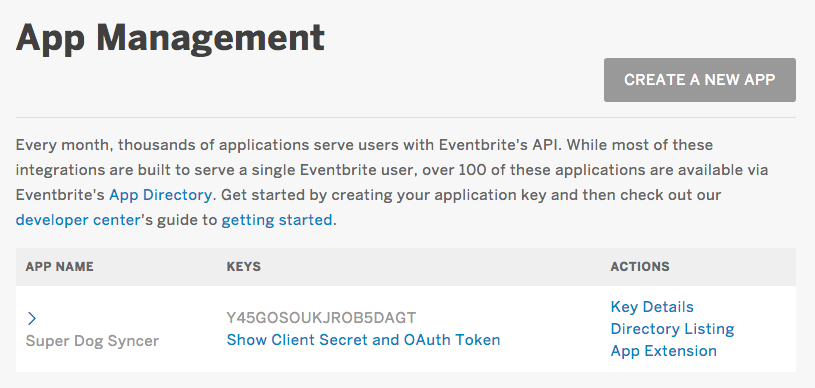The image size is (815, 388).
Task: Visit the developer center link
Action: 78,220
